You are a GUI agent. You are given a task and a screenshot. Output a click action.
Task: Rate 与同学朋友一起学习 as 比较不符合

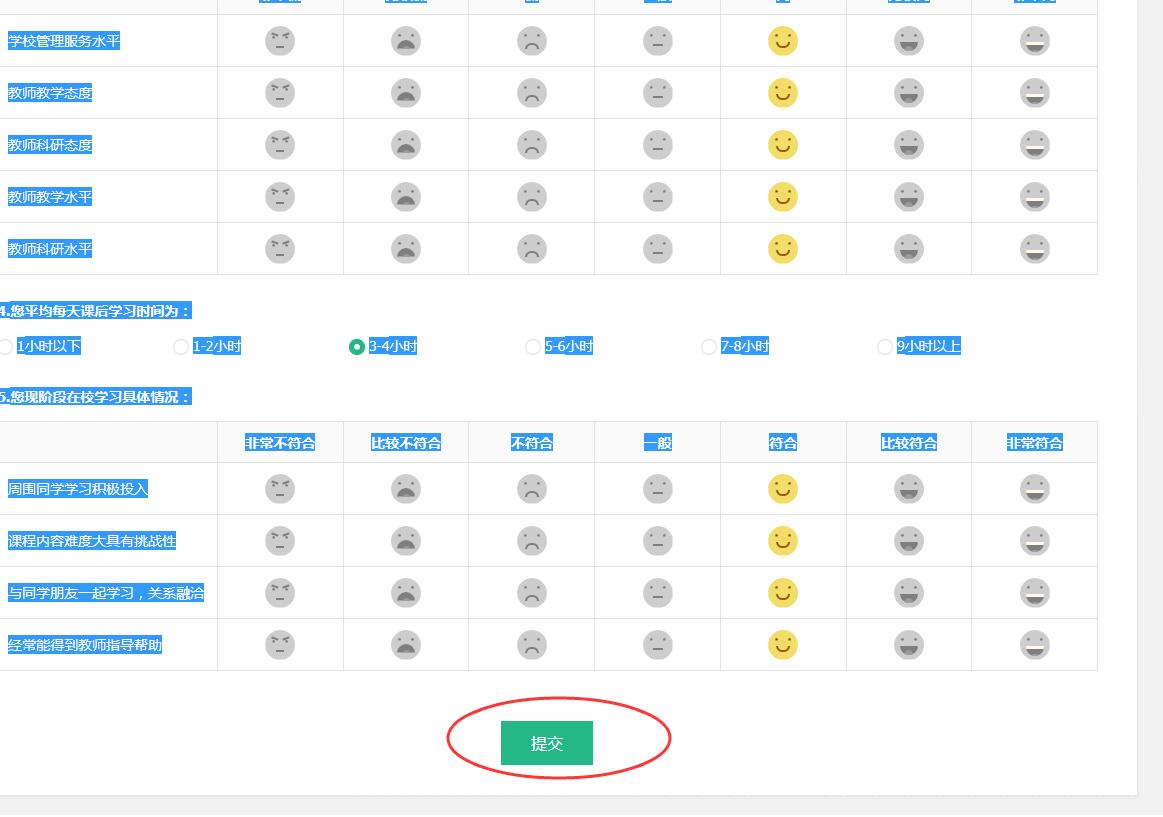pos(406,593)
